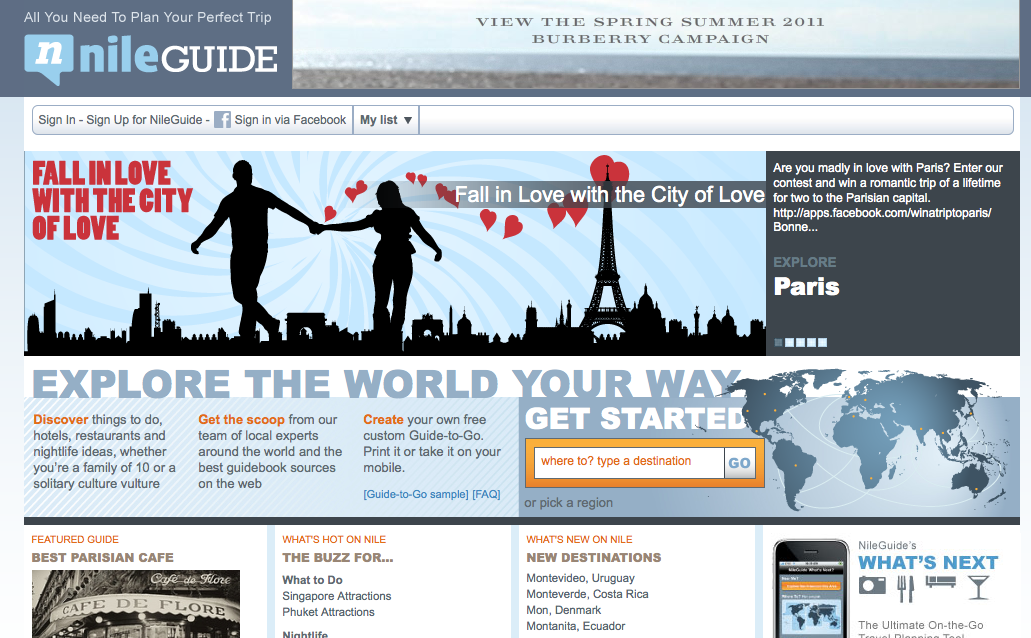This screenshot has width=1031, height=638.
Task: Select the first slideshow indicator dot
Action: (x=779, y=343)
